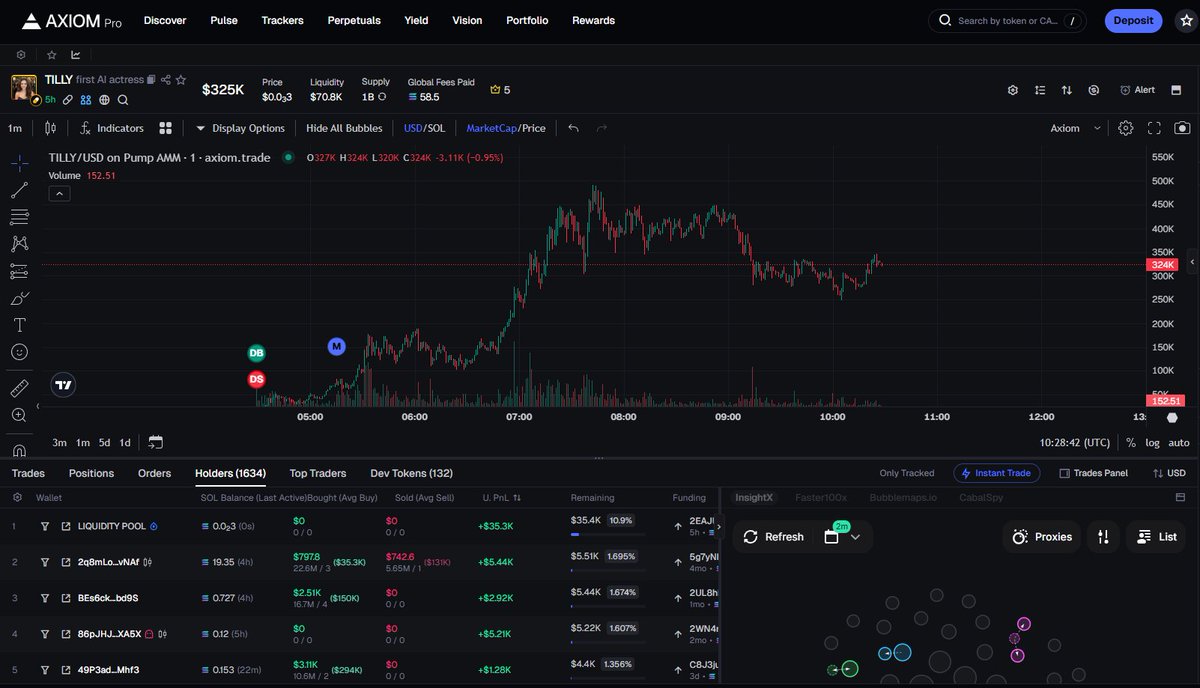Switch to the Trades tab
The height and width of the screenshot is (688, 1200).
[28, 473]
